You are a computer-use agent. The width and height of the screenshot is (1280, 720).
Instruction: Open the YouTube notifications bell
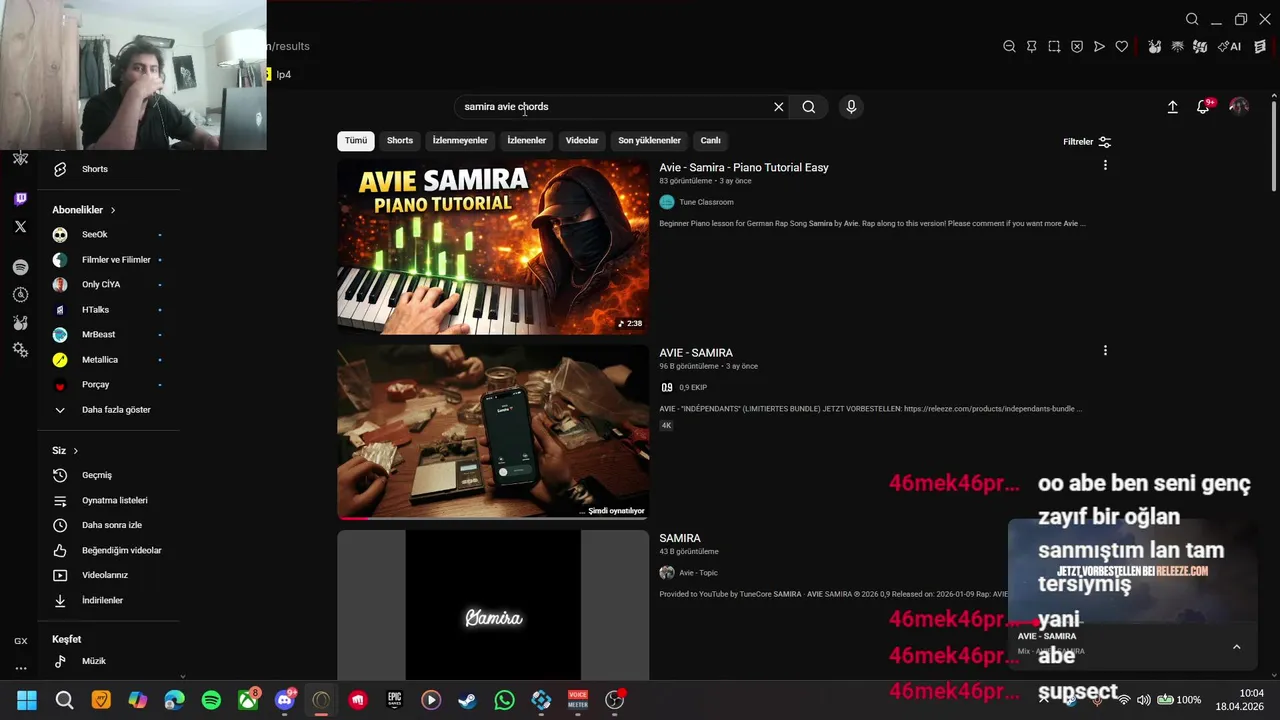click(1203, 107)
